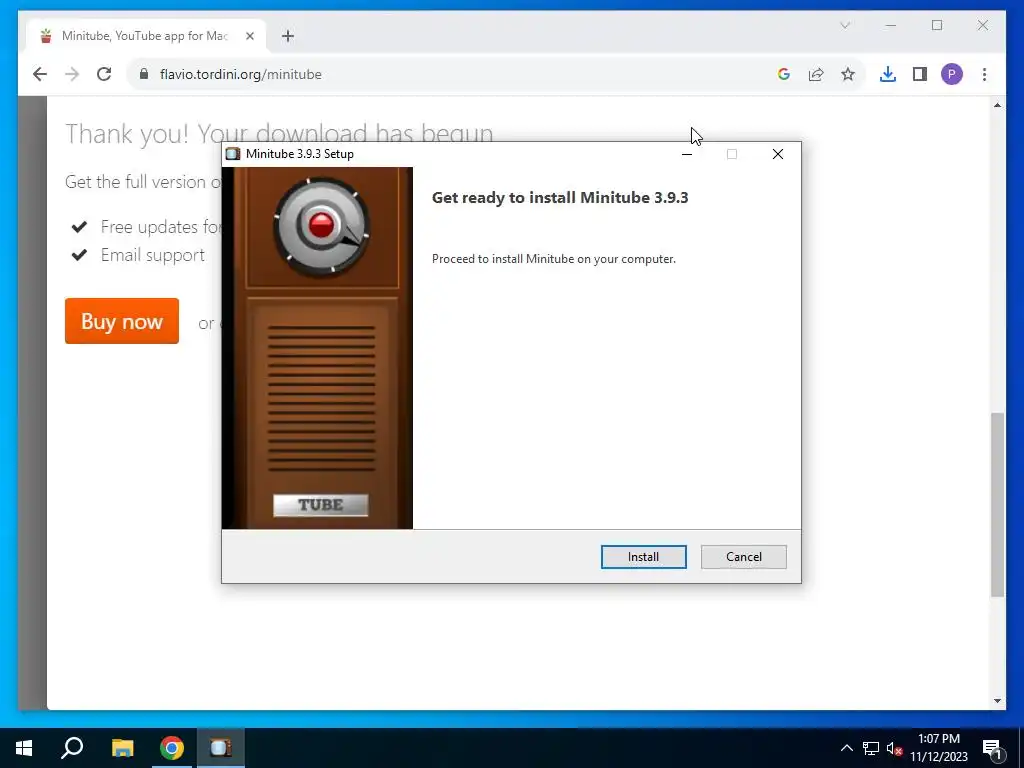This screenshot has height=768, width=1024.
Task: Click the scrollbar up arrow
Action: pos(997,105)
